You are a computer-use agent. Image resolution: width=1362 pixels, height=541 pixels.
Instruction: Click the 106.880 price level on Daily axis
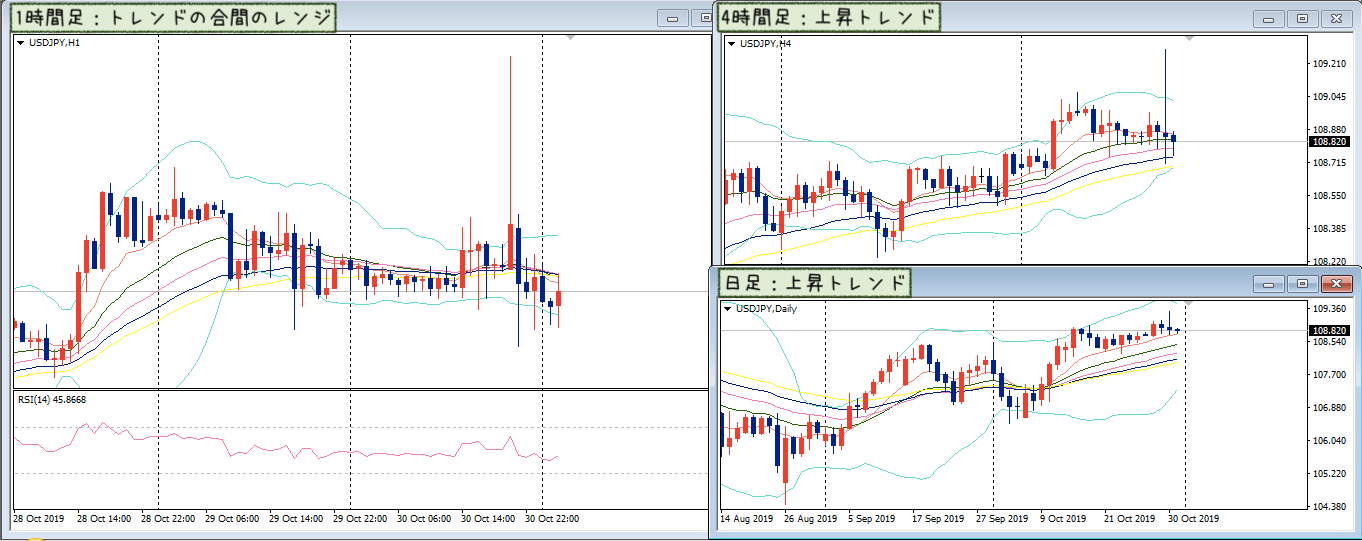pos(1328,408)
